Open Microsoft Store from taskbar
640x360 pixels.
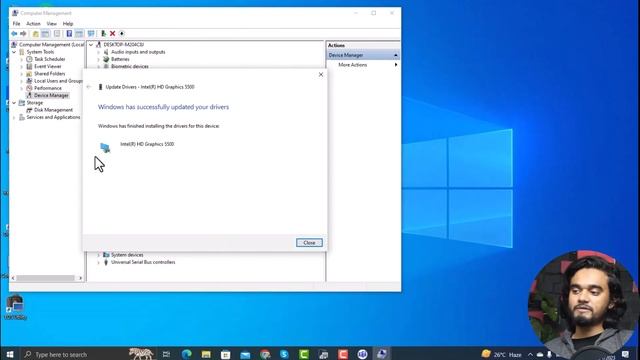(225, 354)
